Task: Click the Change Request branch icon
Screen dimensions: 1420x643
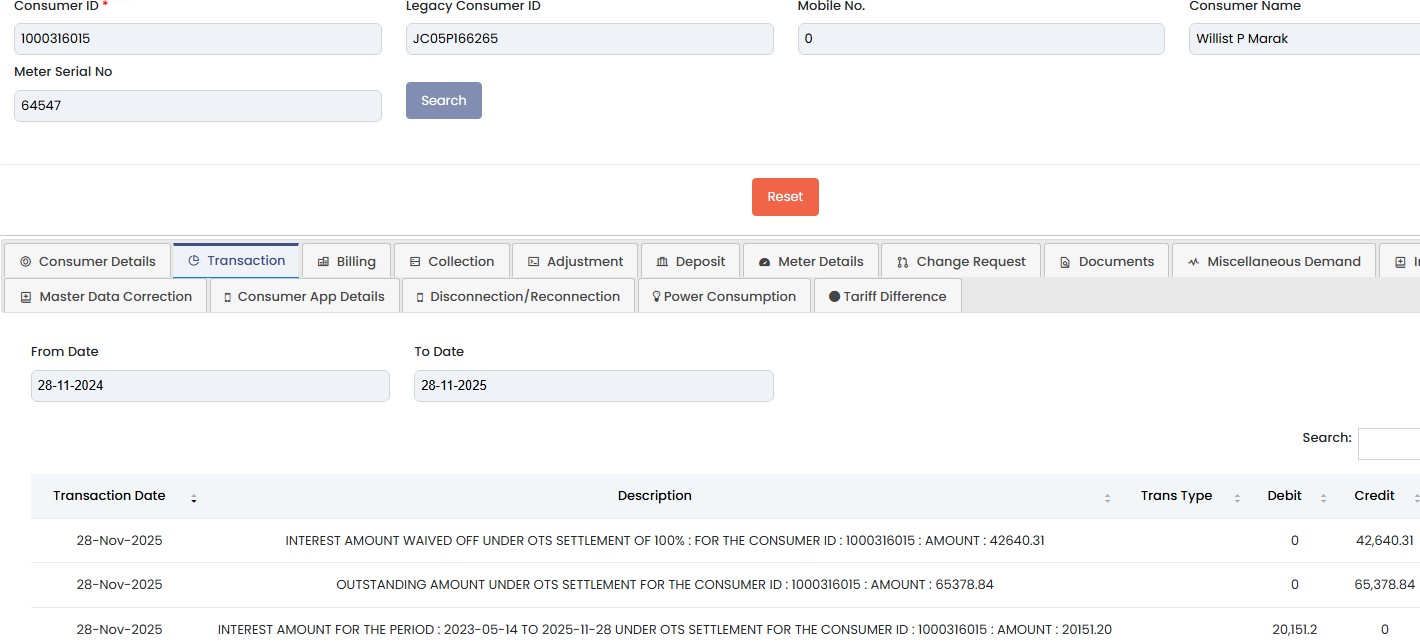Action: (x=902, y=262)
